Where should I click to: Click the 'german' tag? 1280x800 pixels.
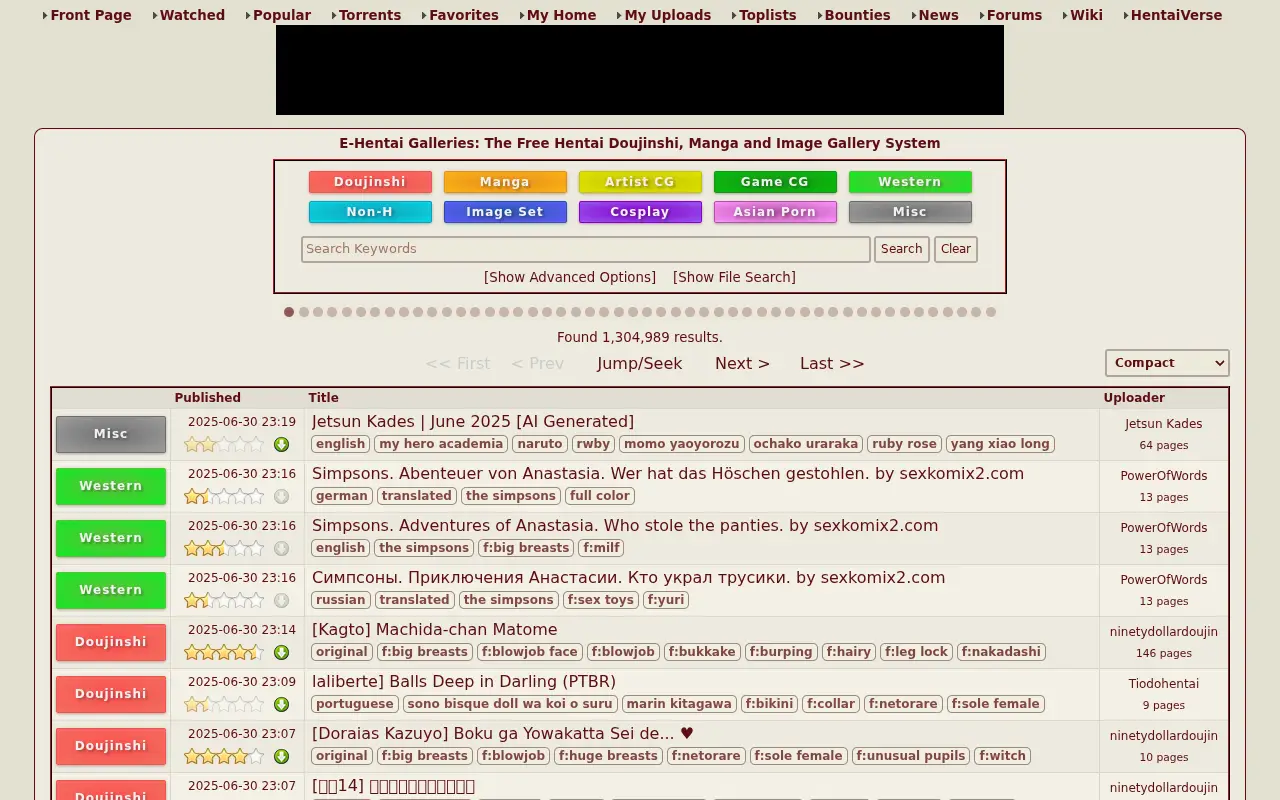click(x=342, y=496)
